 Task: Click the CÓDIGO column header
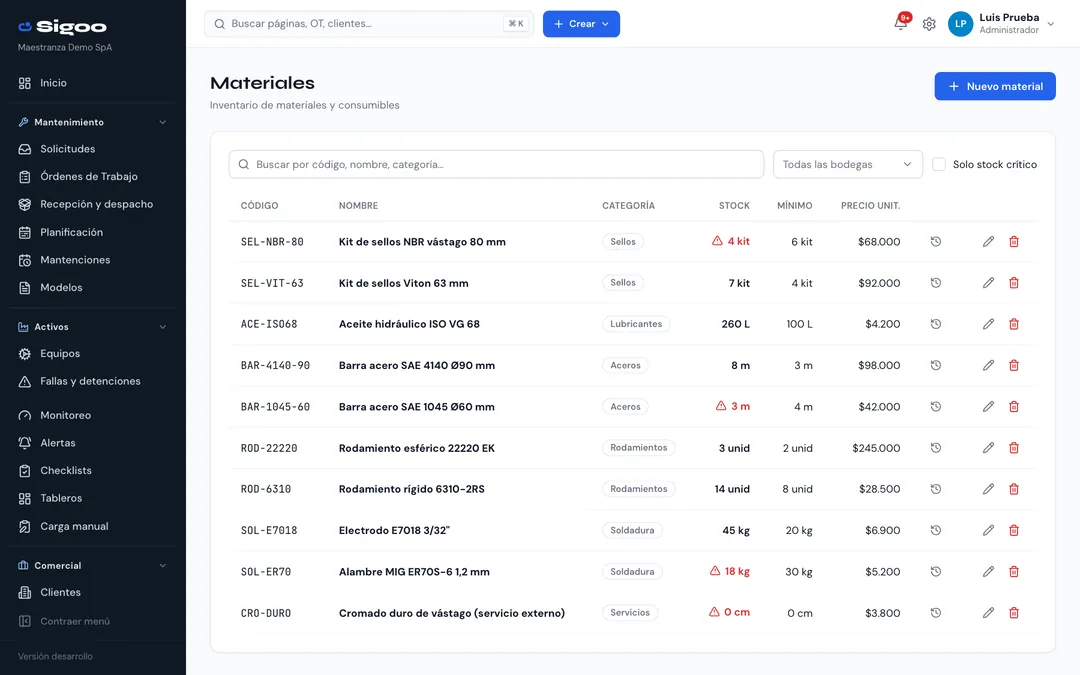pyautogui.click(x=260, y=206)
